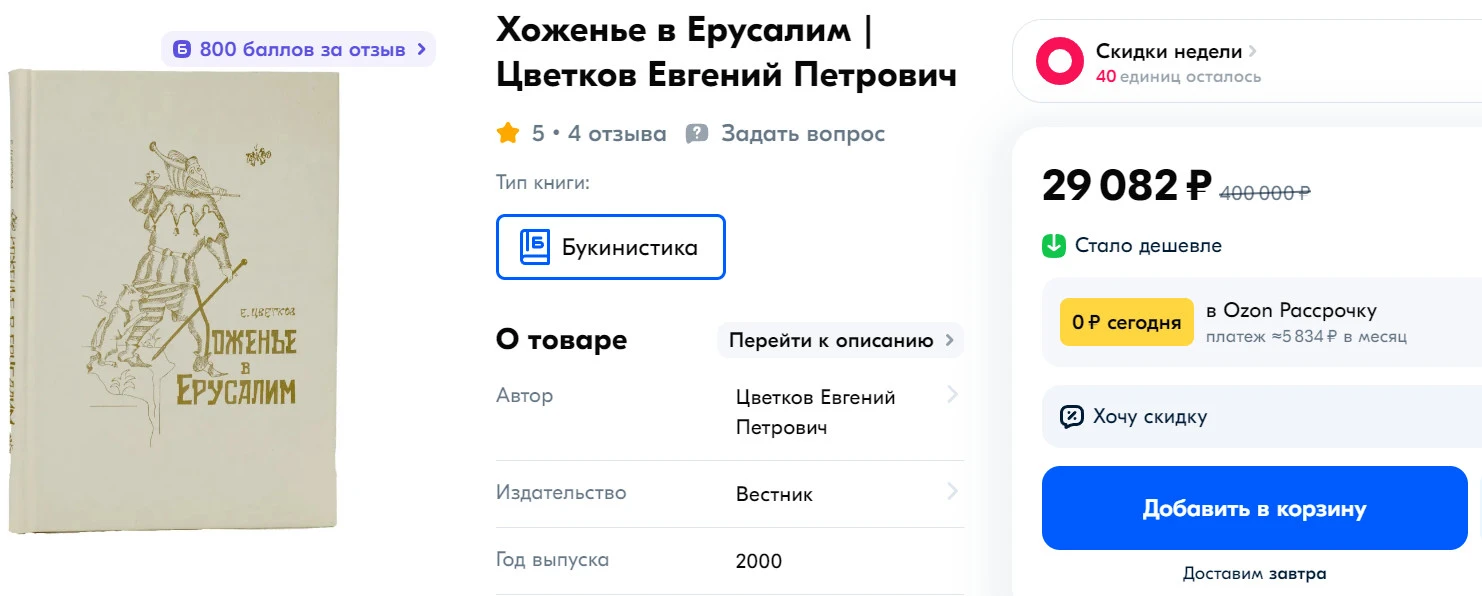The height and width of the screenshot is (596, 1482).
Task: Select the Букинистика book type option
Action: (x=611, y=247)
